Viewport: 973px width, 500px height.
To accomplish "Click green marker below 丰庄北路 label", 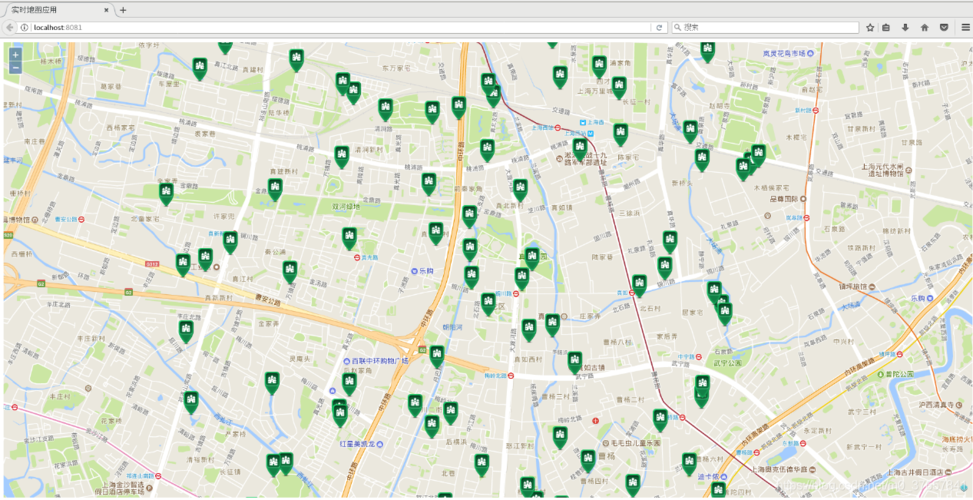I will click(x=186, y=331).
